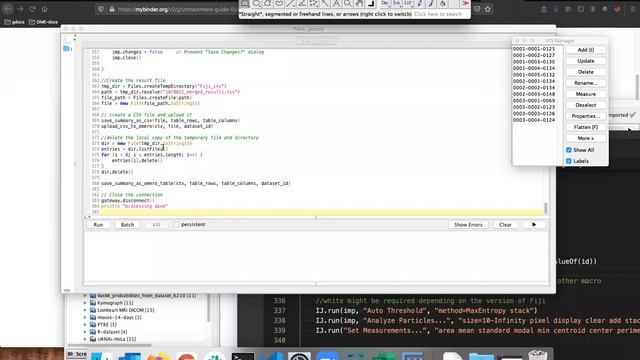Open the Dev menu tool
The height and width of the screenshot is (360, 640).
(385, 4)
